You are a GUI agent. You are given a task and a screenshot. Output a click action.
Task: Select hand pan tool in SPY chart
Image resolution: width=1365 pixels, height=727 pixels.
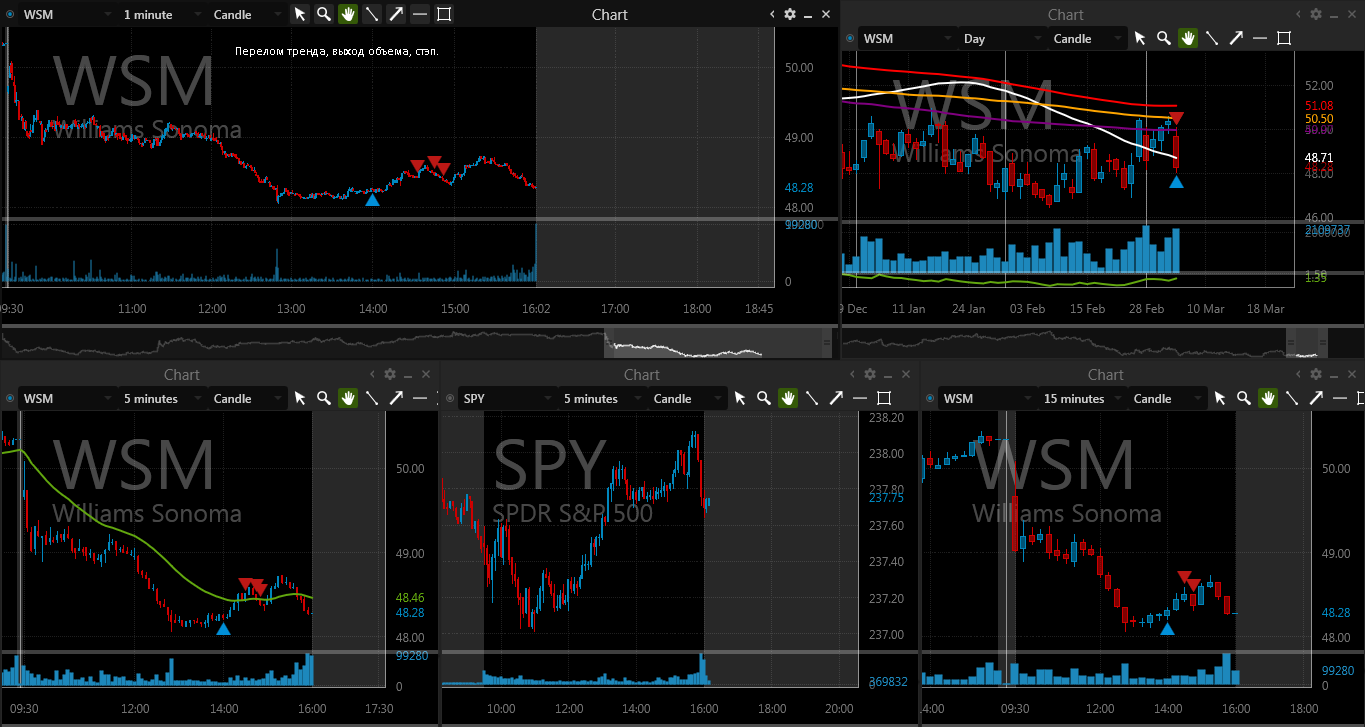pyautogui.click(x=788, y=398)
